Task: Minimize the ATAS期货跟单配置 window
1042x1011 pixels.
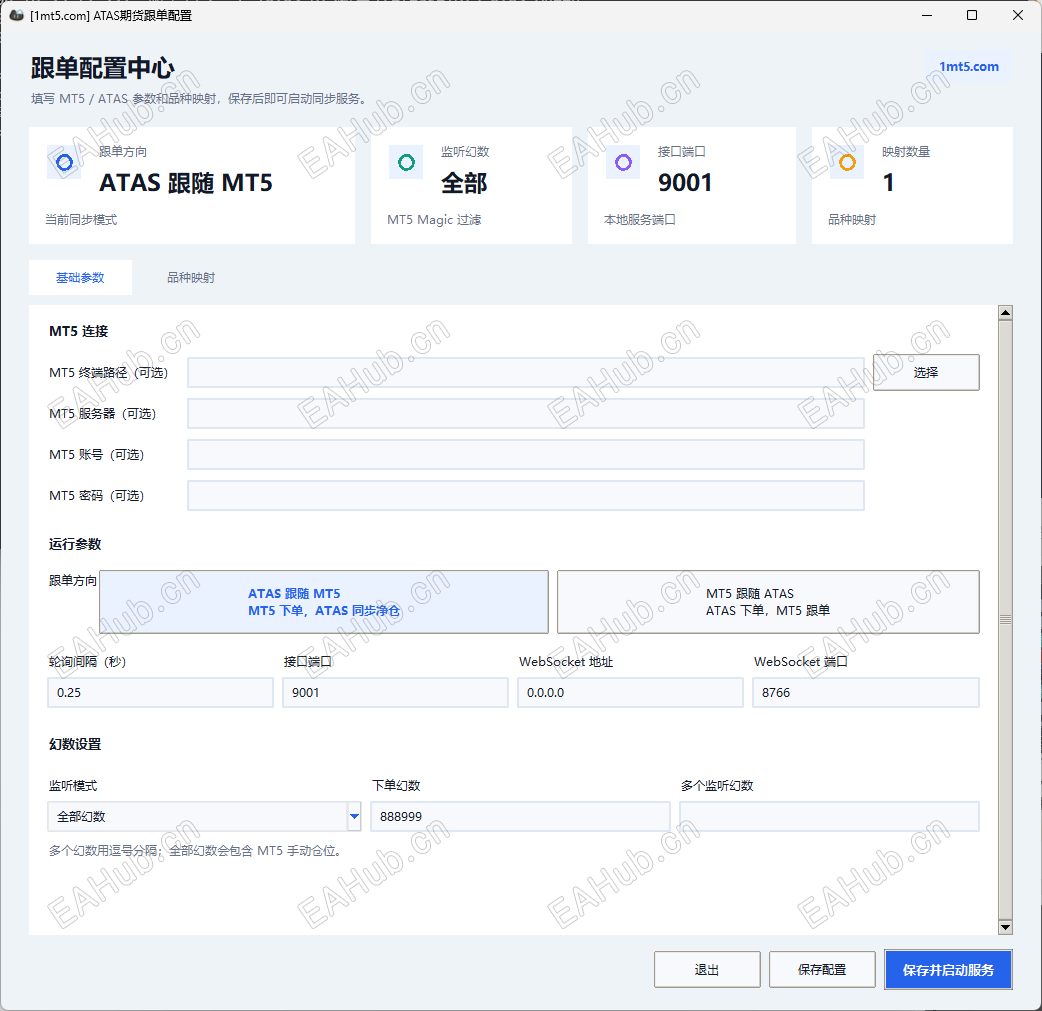Action: coord(927,15)
